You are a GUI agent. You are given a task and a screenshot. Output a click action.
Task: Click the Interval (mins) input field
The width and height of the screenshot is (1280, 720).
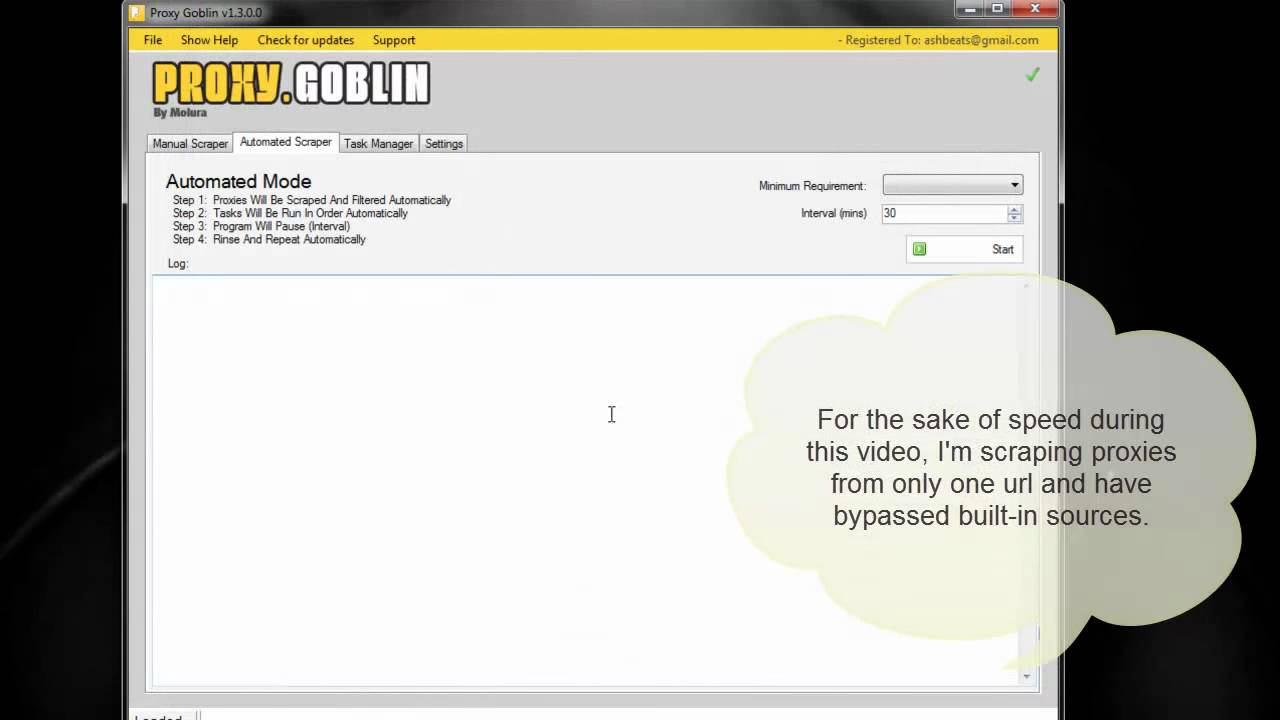(944, 213)
